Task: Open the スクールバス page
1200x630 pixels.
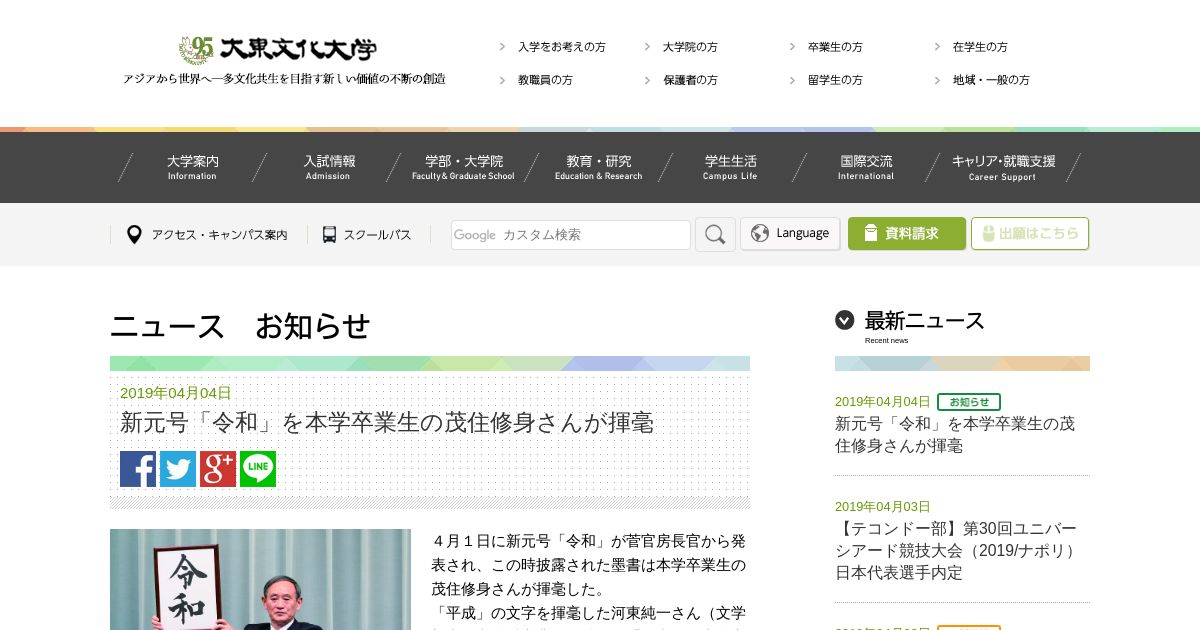Action: tap(377, 235)
